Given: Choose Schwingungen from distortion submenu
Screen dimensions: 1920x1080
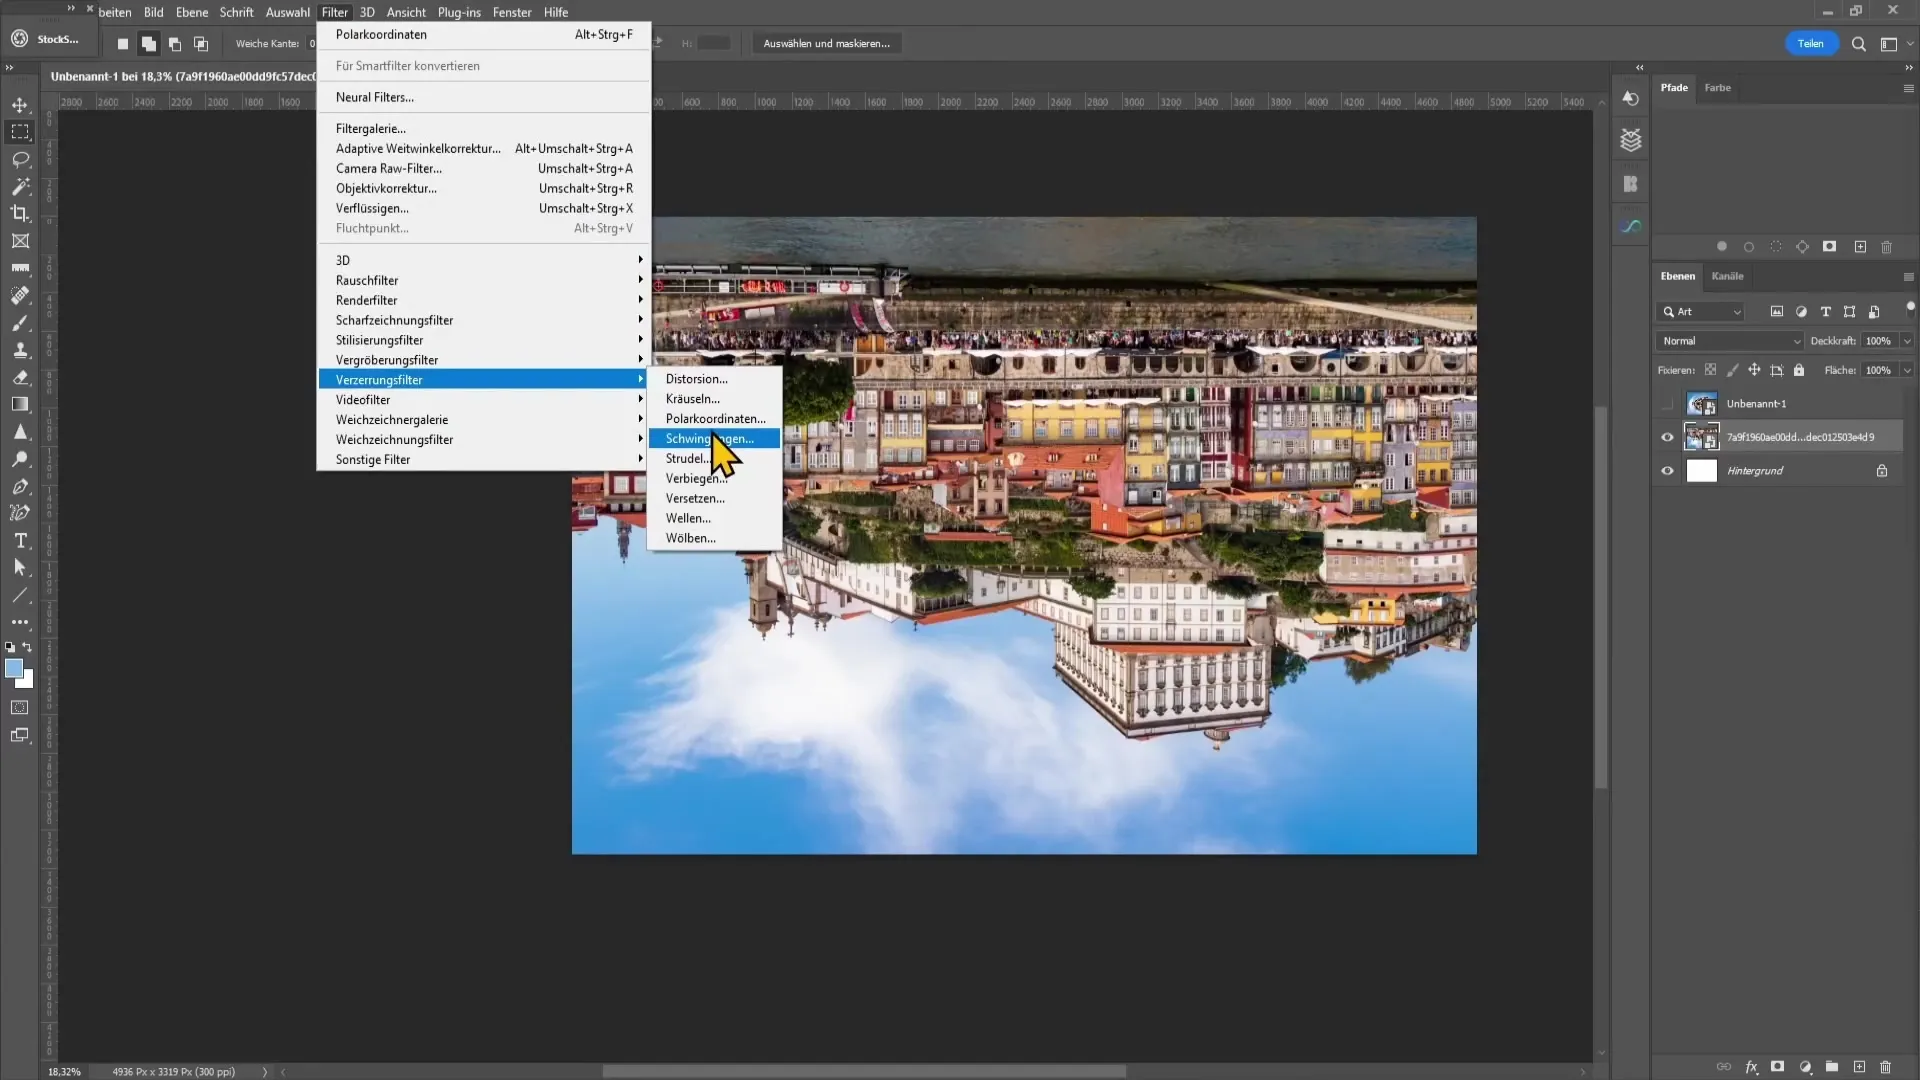Looking at the screenshot, I should point(714,439).
